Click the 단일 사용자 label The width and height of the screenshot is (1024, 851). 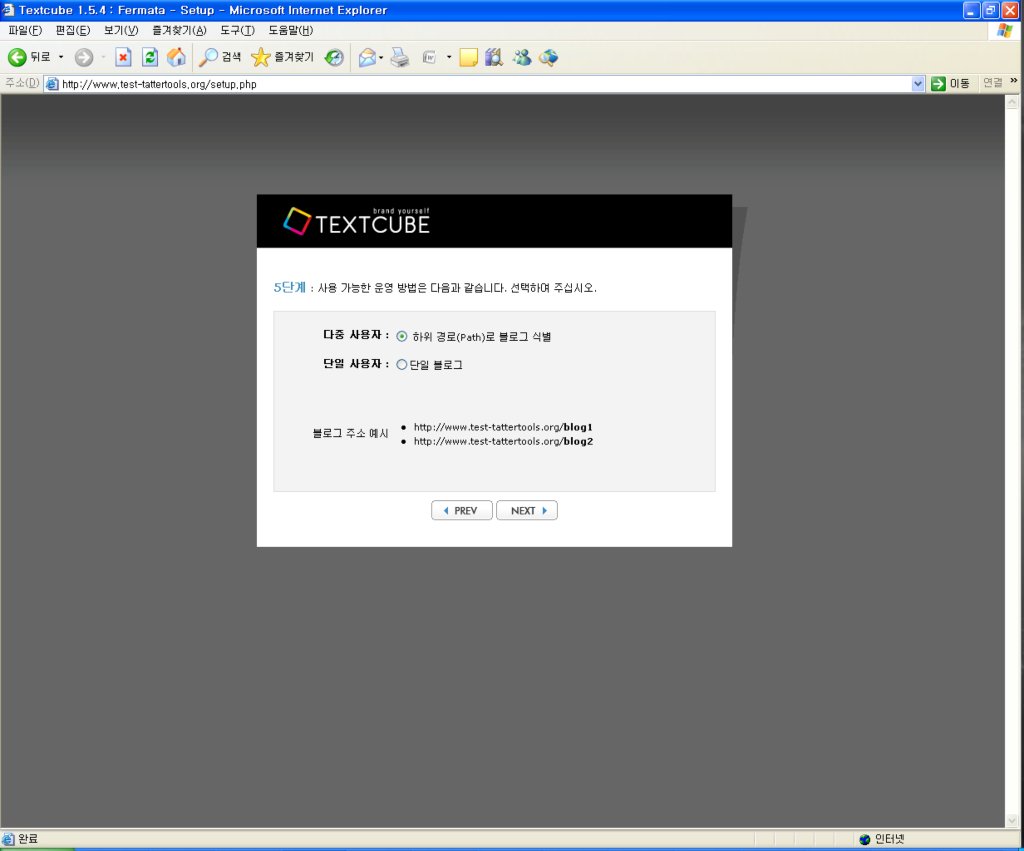click(355, 364)
